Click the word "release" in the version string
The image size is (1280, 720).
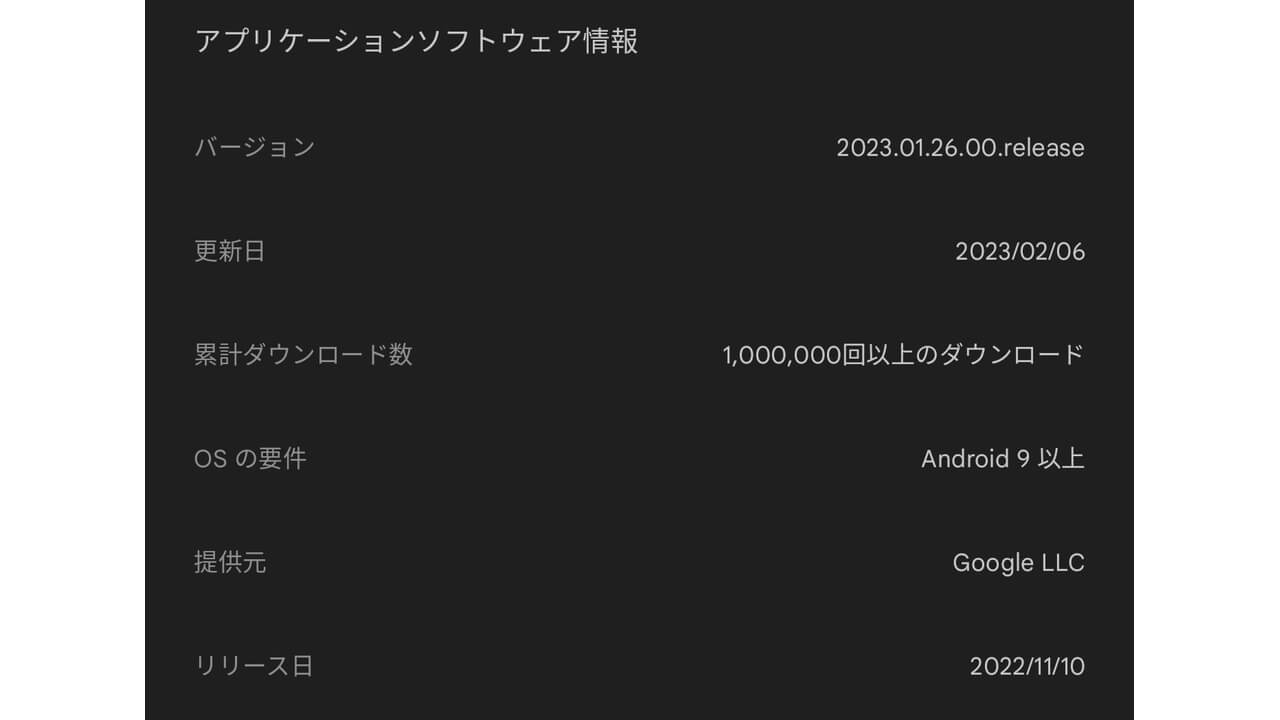pos(1043,148)
